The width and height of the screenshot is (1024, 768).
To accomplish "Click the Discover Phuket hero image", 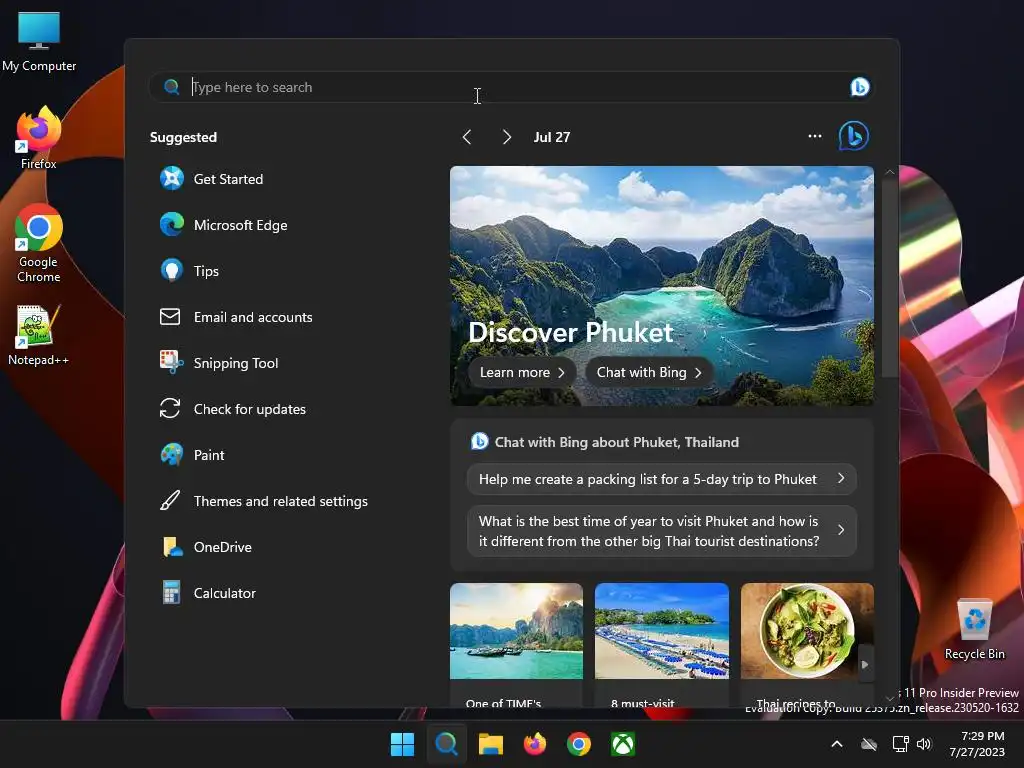I will (662, 261).
